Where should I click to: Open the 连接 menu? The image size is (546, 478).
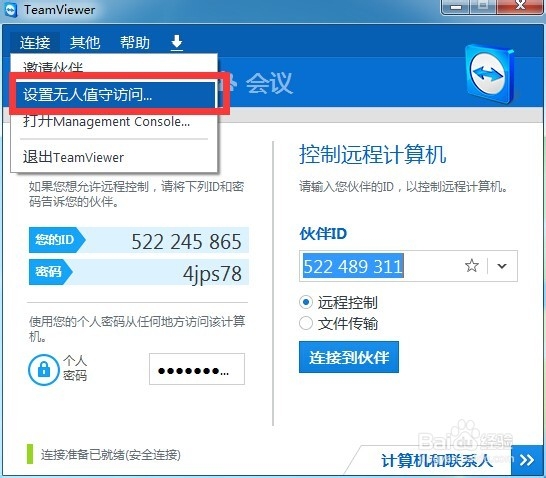click(x=35, y=43)
